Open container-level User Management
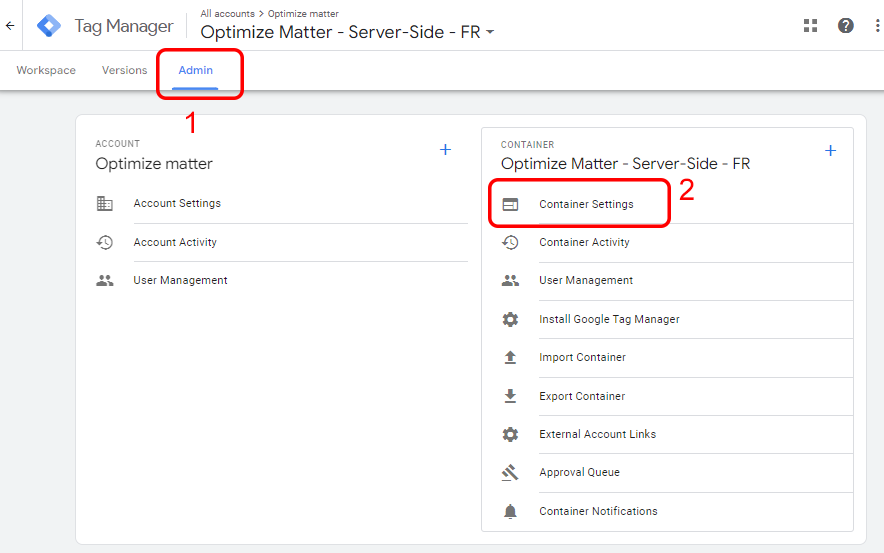884x553 pixels. pyautogui.click(x=586, y=280)
